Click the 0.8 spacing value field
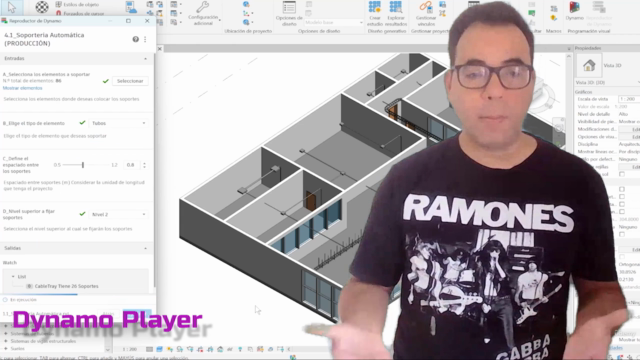The height and width of the screenshot is (360, 640). [x=131, y=165]
